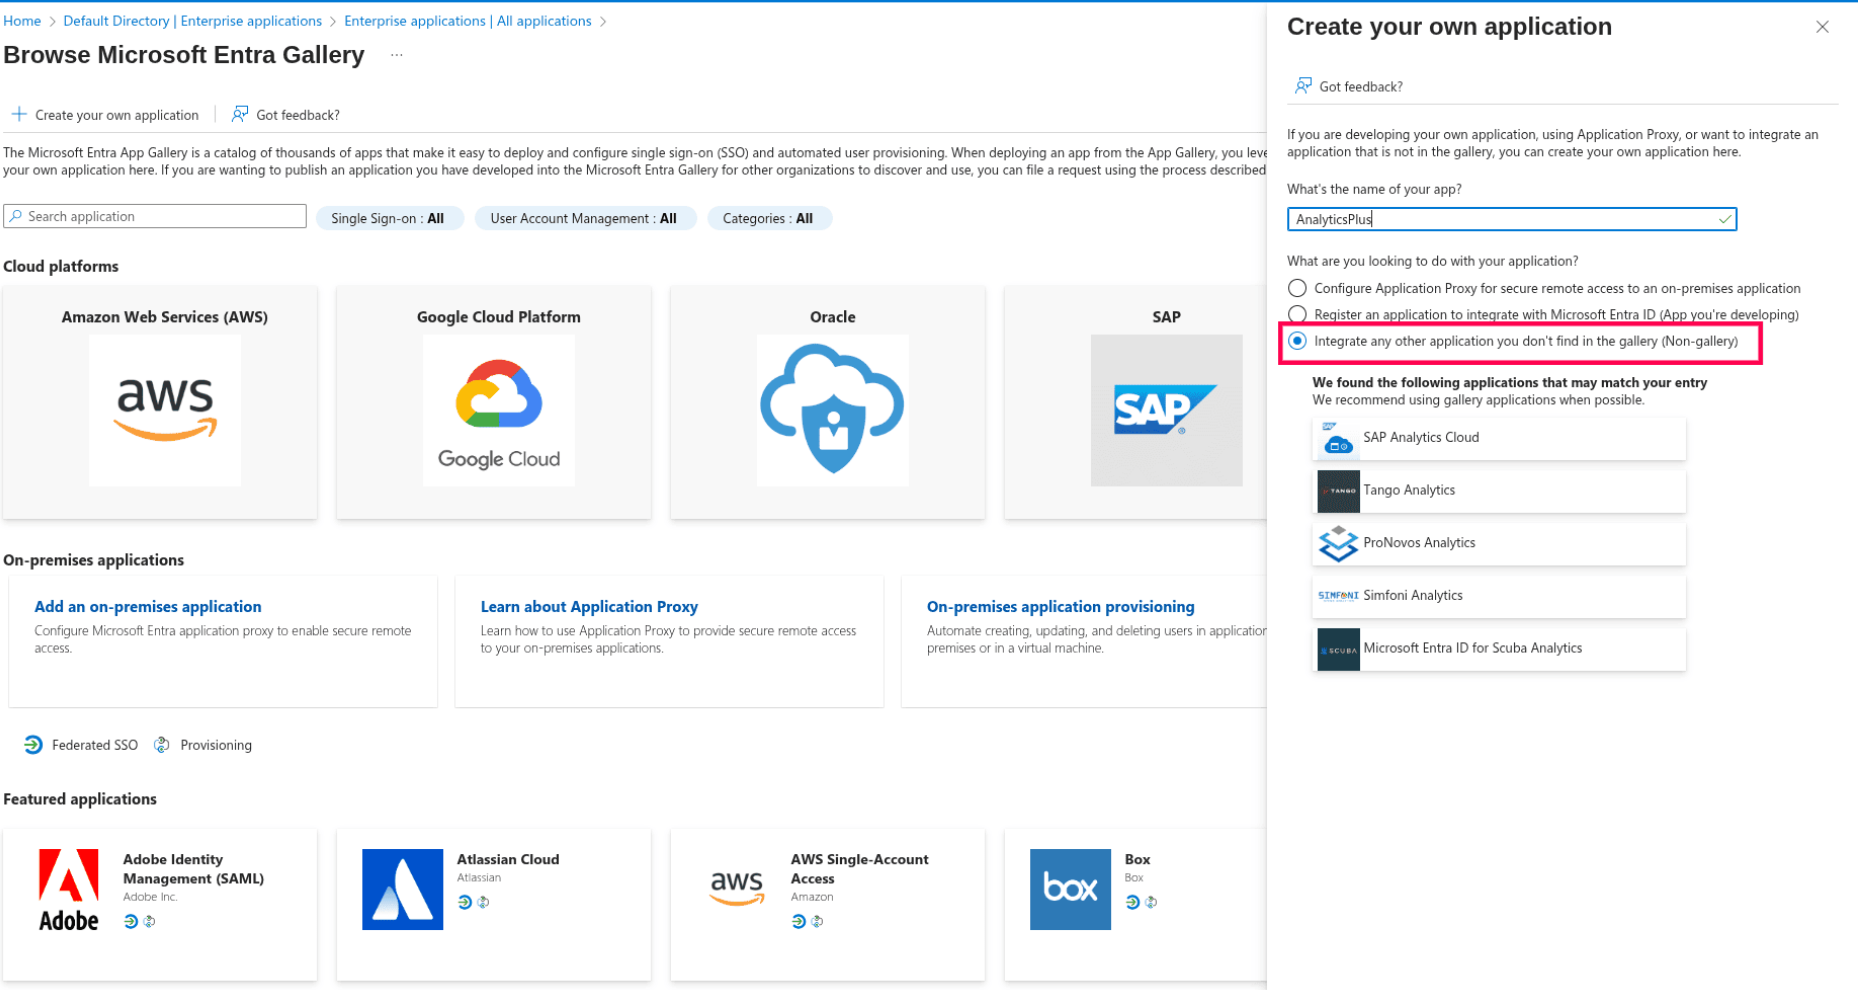
Task: Click the plus icon for Create your own application
Action: (x=19, y=114)
